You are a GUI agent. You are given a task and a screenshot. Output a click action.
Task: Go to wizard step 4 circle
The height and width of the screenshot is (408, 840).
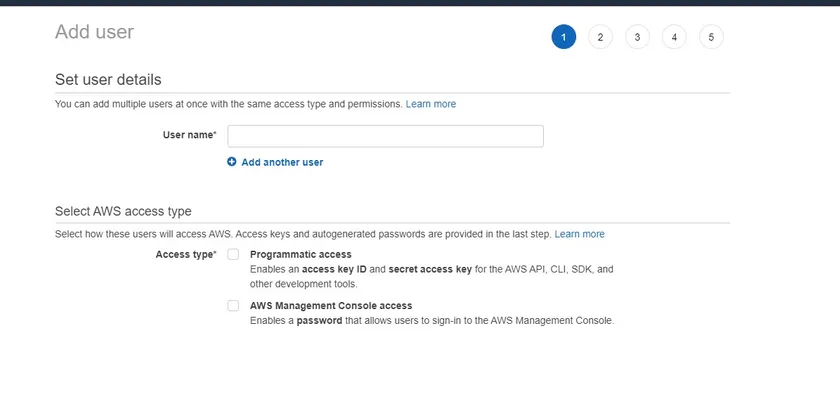tap(674, 37)
